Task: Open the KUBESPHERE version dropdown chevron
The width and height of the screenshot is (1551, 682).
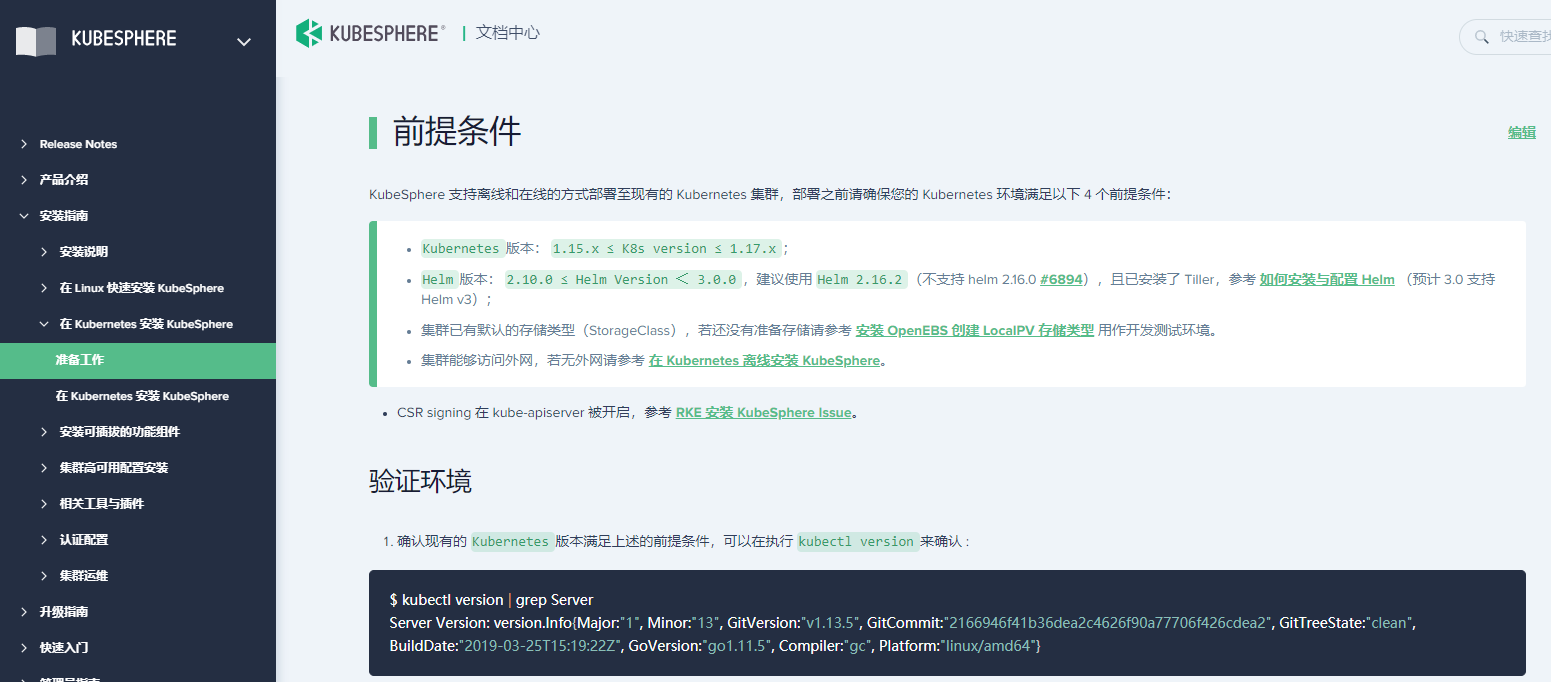Action: click(x=243, y=42)
